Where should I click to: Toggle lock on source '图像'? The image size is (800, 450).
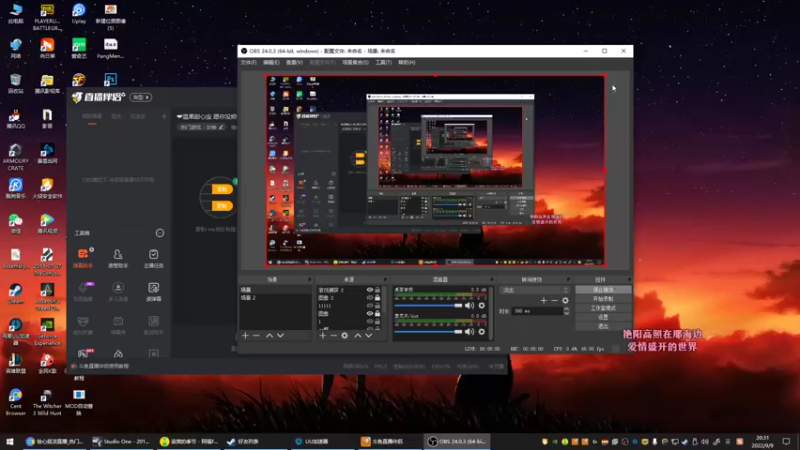coord(378,313)
